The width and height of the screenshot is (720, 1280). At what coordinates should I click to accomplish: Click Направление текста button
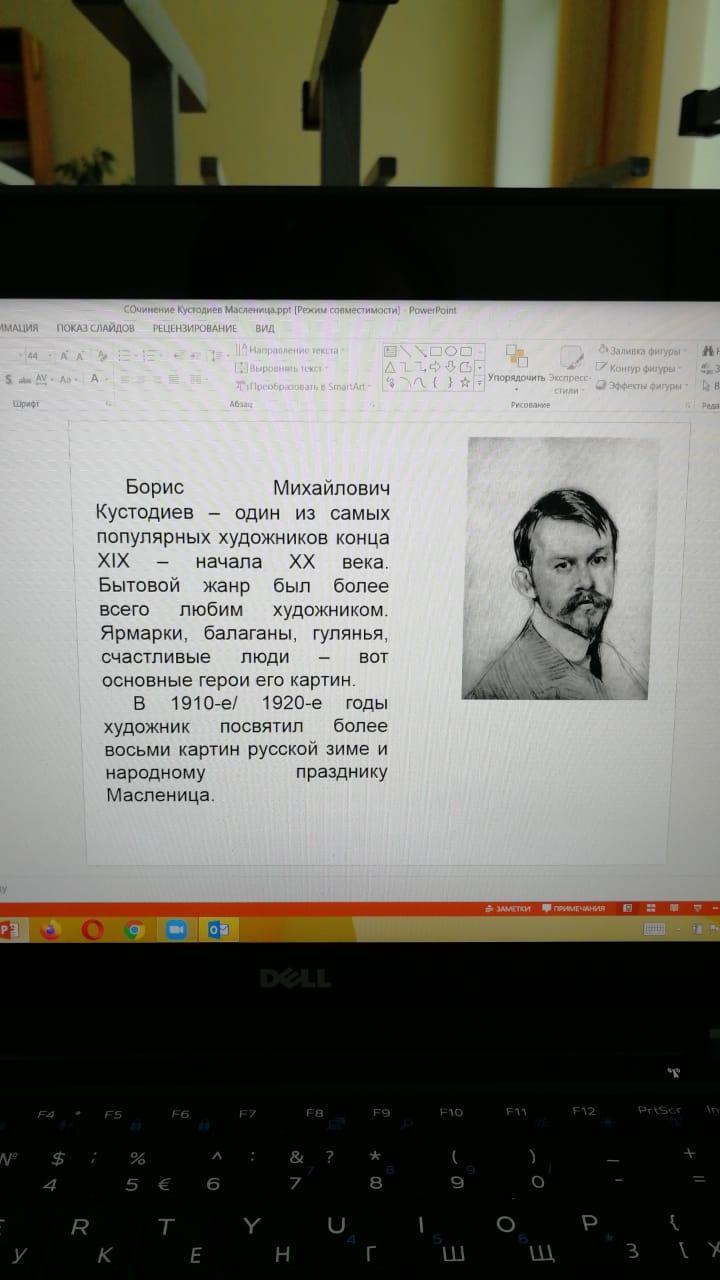coord(289,351)
